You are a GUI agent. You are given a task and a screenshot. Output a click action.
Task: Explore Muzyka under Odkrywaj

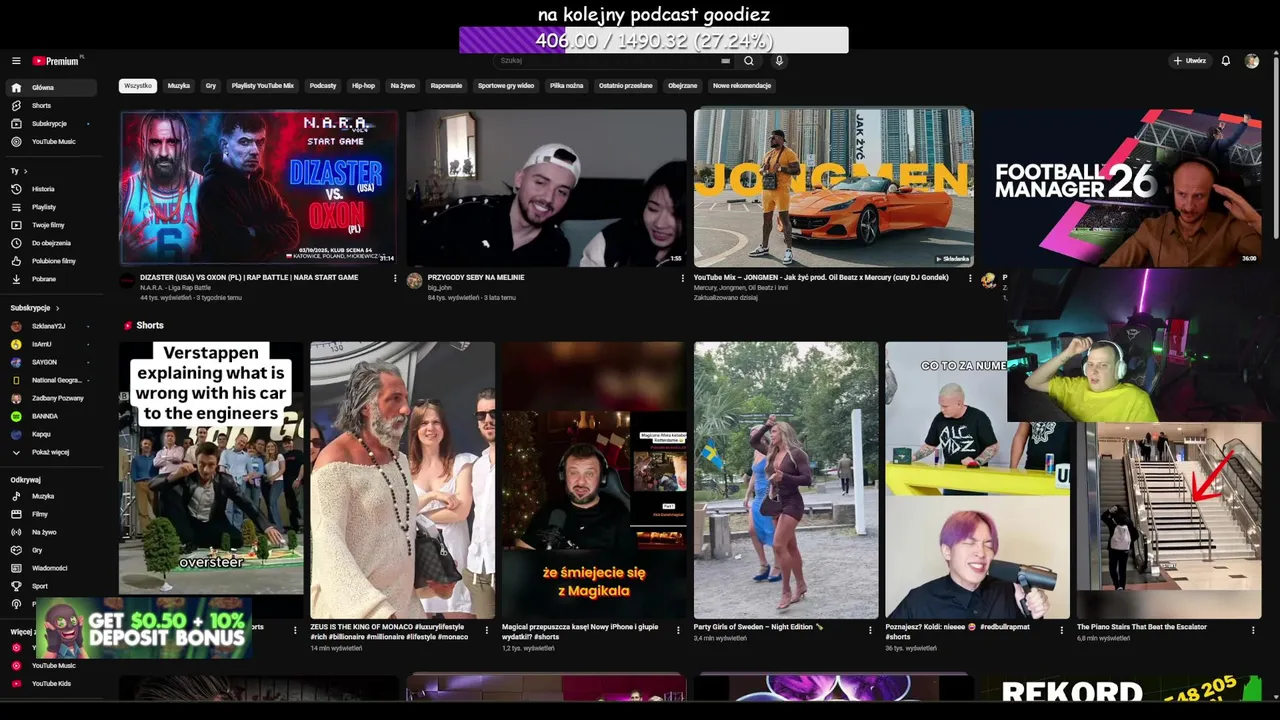point(50,496)
